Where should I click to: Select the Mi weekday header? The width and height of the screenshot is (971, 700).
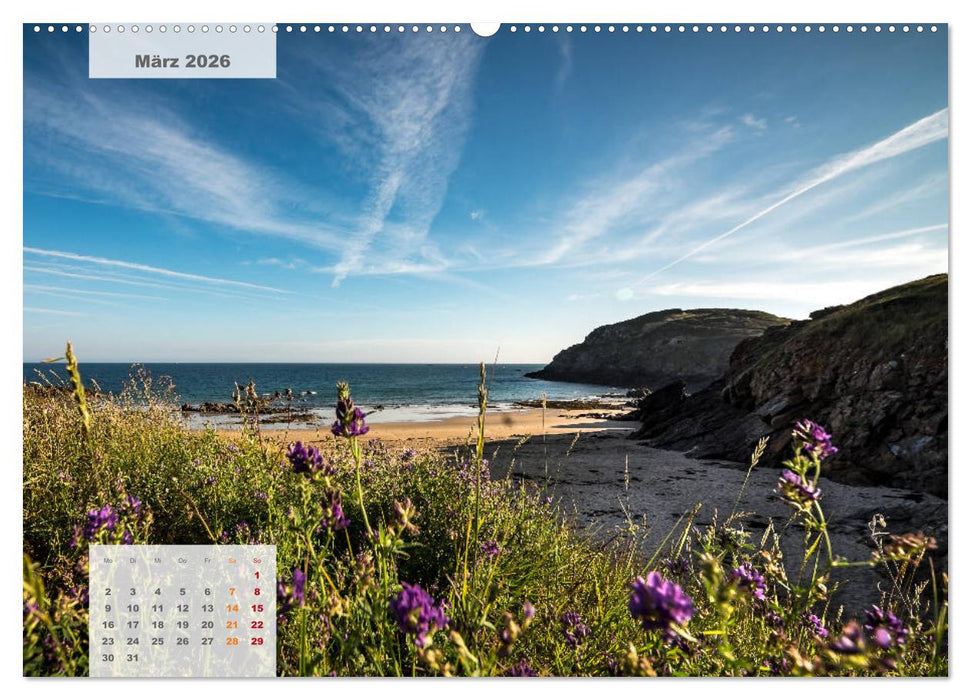158,560
